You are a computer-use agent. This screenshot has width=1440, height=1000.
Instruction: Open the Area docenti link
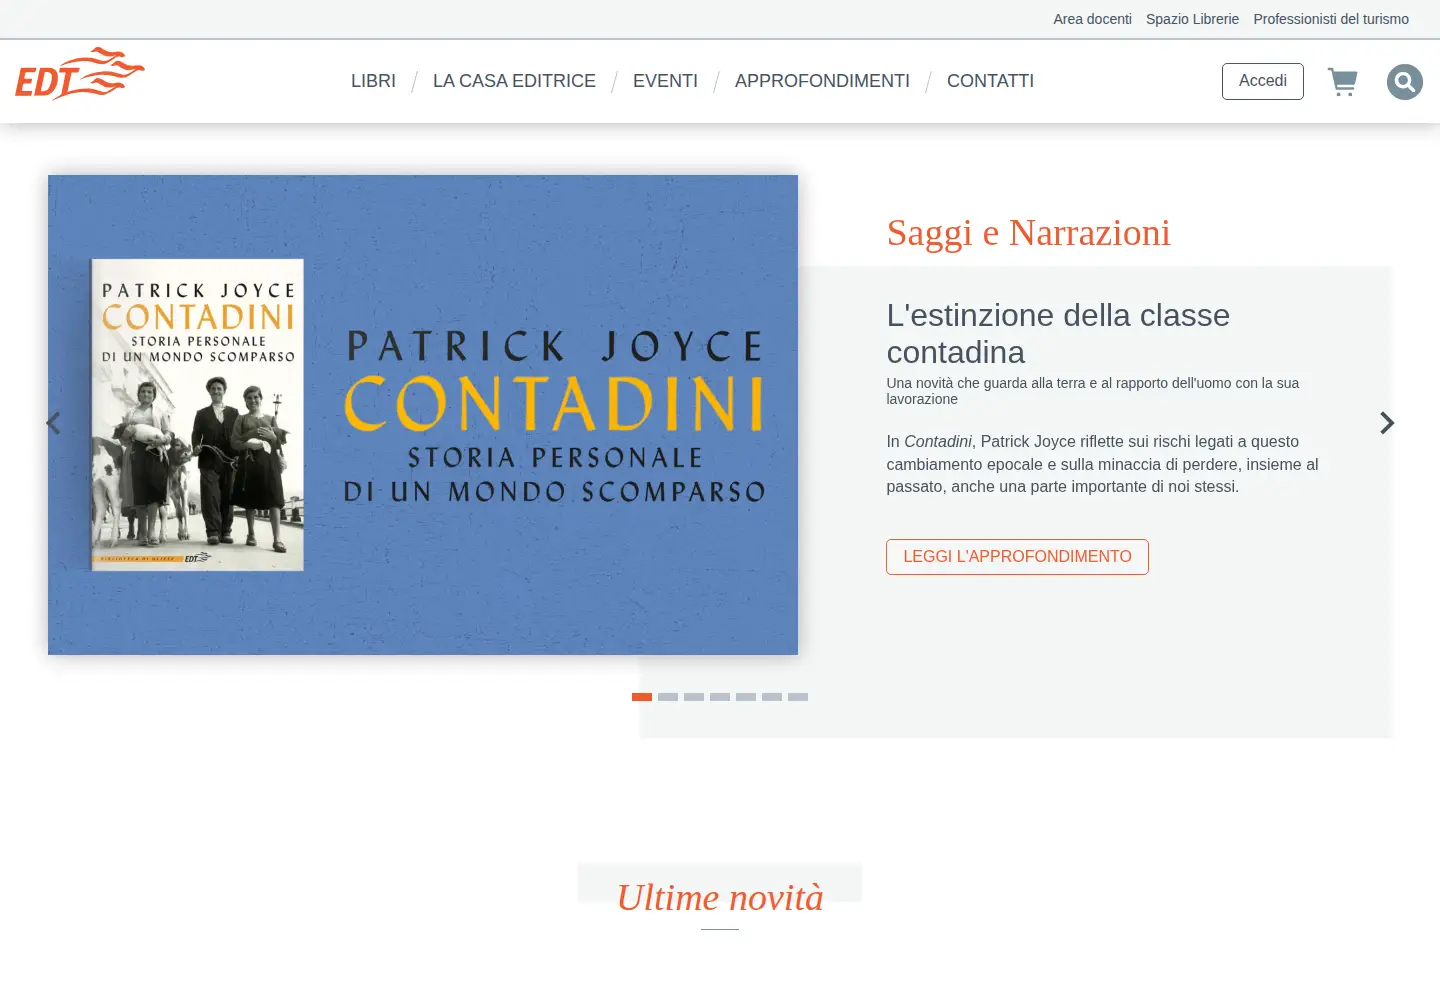(1092, 19)
